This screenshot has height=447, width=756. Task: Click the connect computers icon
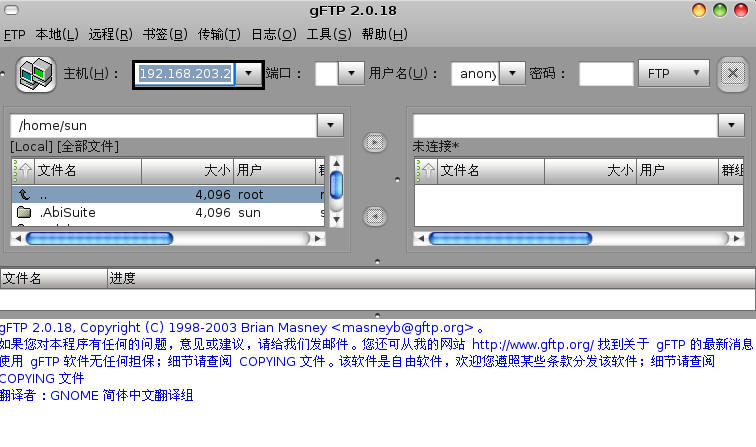click(x=36, y=74)
